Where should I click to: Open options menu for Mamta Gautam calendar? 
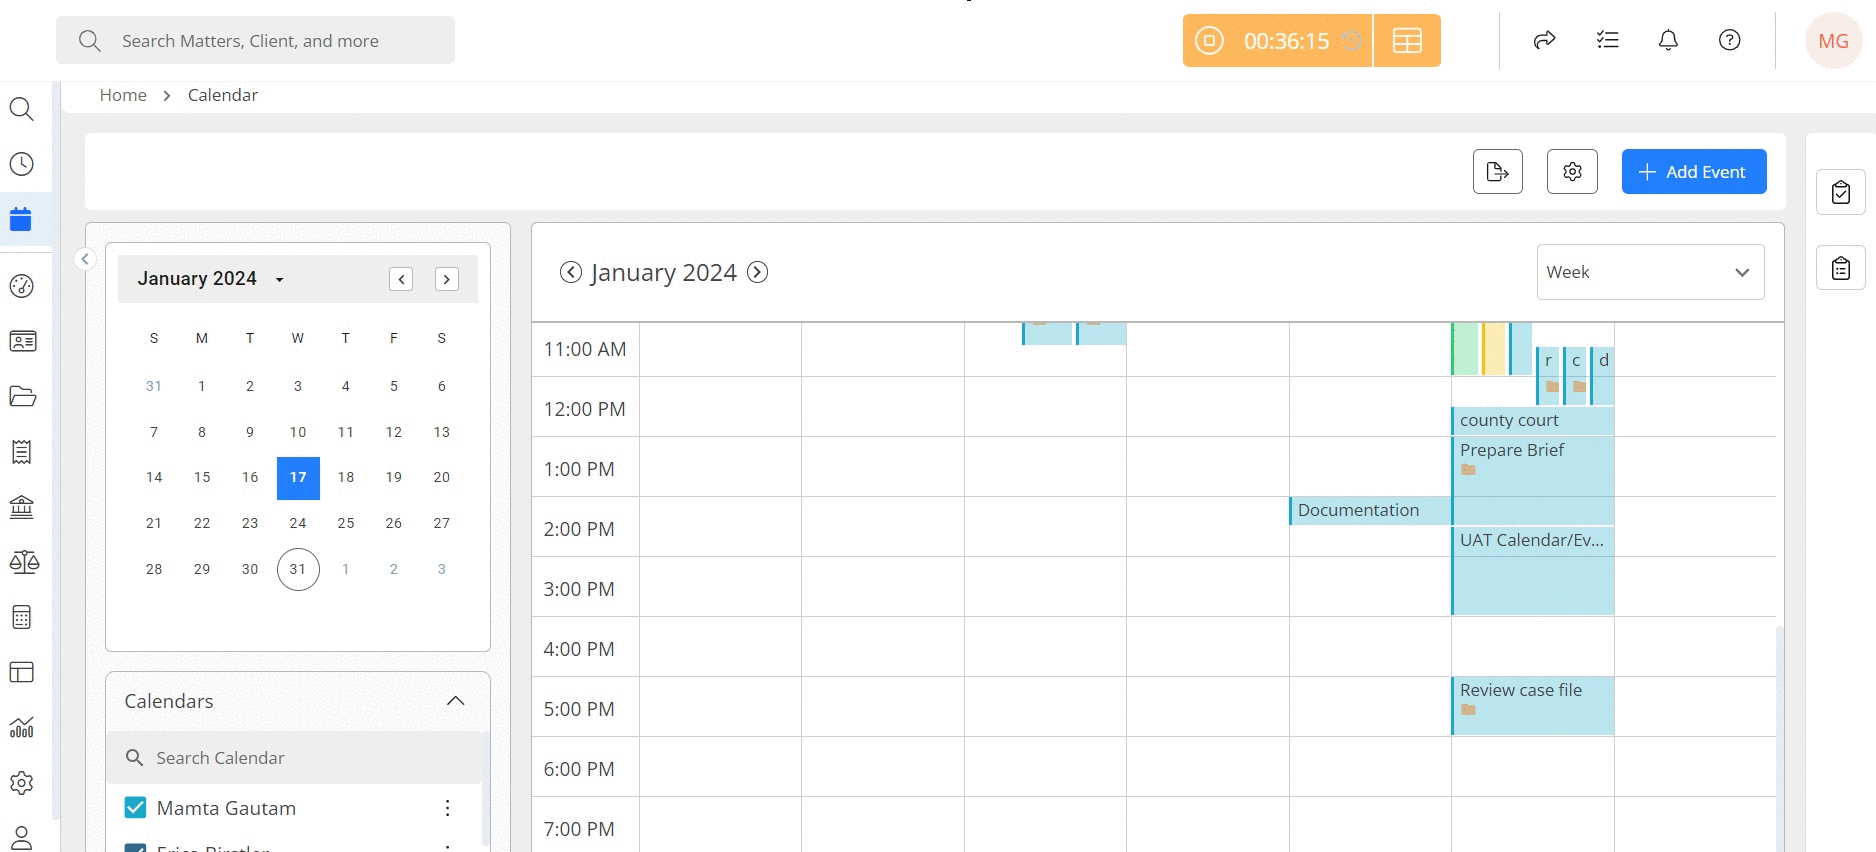click(x=447, y=807)
